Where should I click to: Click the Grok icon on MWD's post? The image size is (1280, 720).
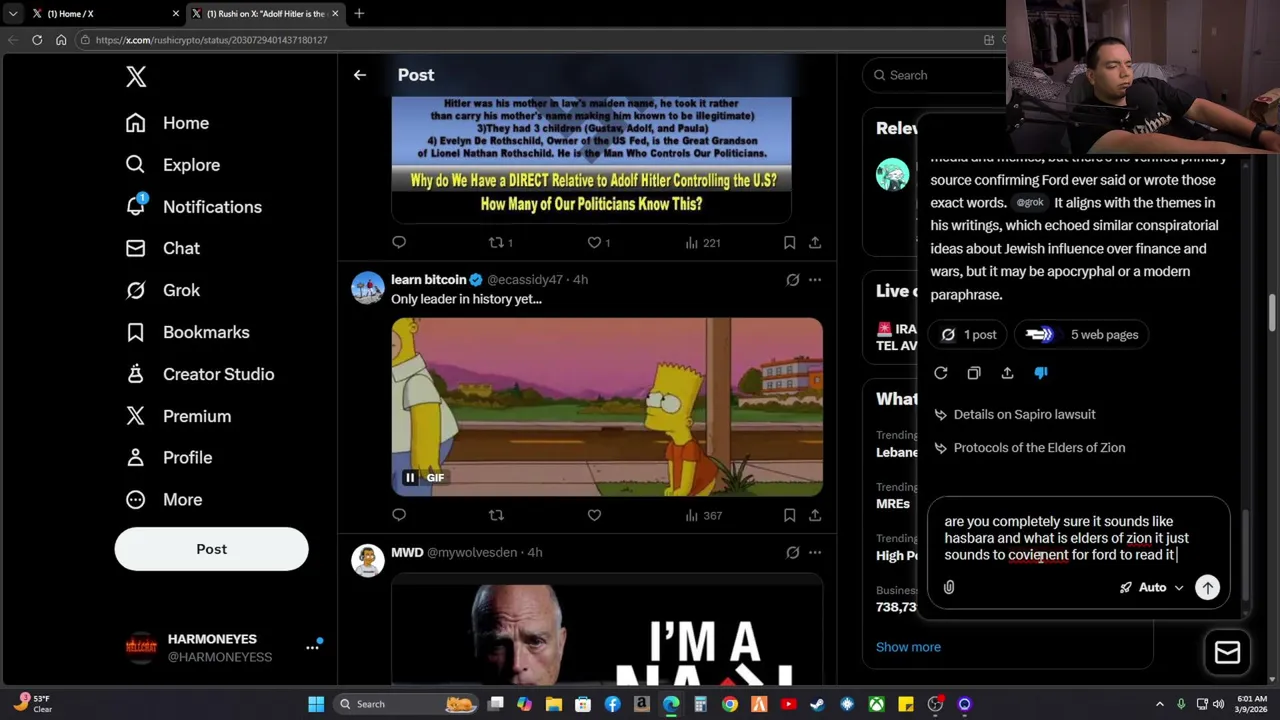793,552
